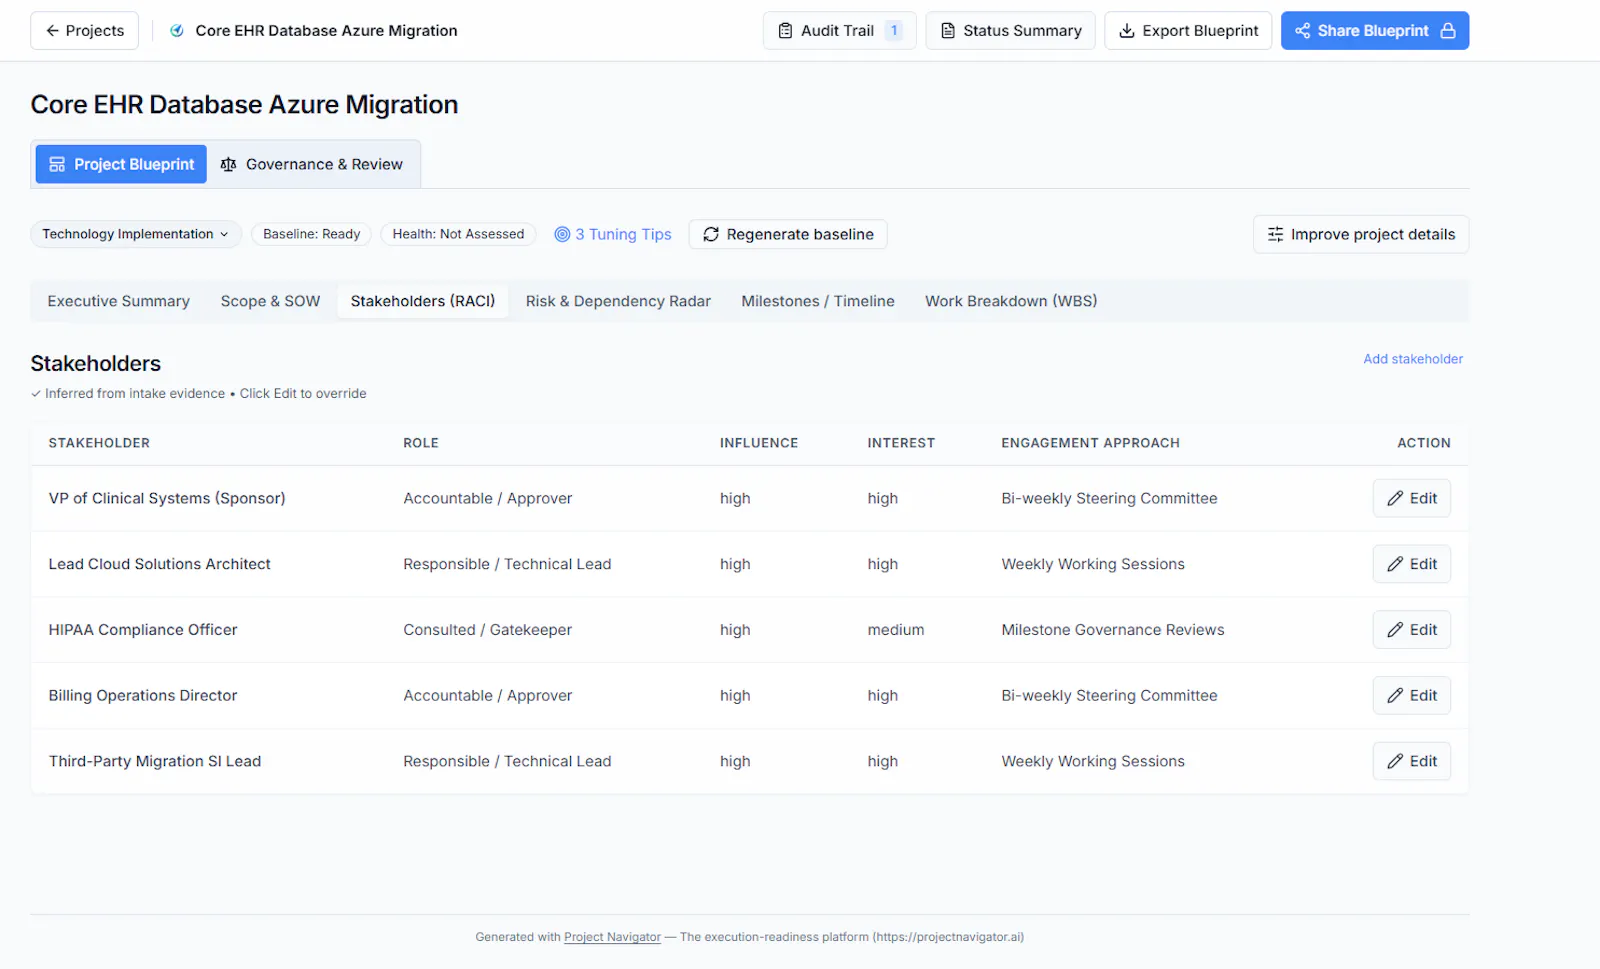This screenshot has width=1600, height=969.
Task: Switch to Project Blueprint tab
Action: [x=121, y=164]
